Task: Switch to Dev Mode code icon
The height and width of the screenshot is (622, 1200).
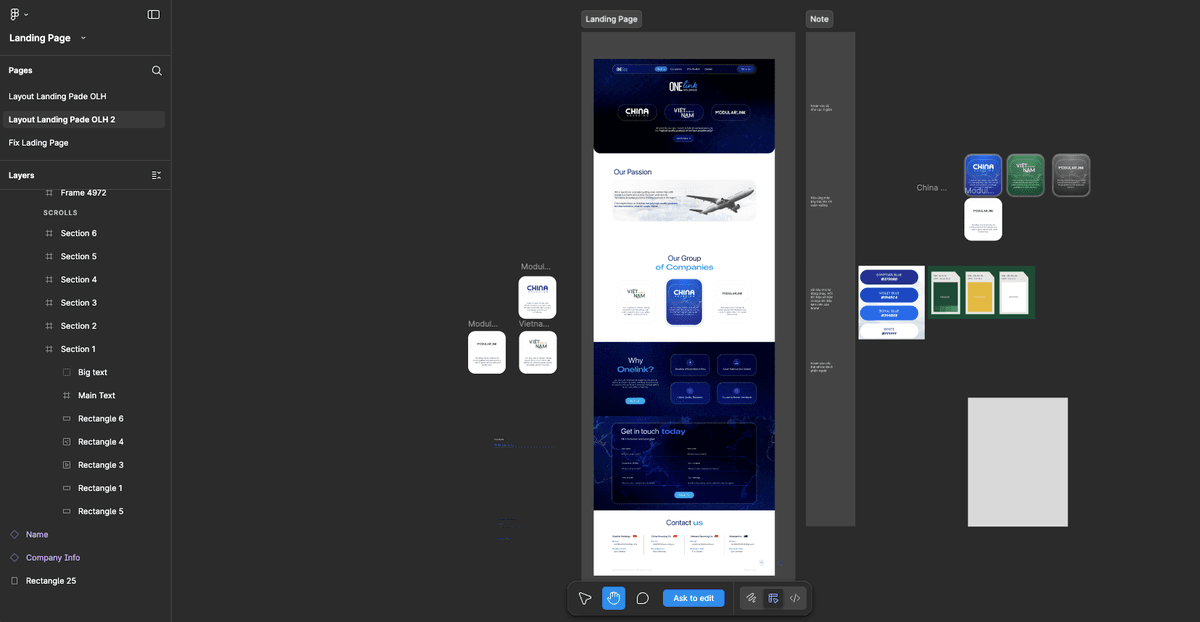Action: click(795, 598)
